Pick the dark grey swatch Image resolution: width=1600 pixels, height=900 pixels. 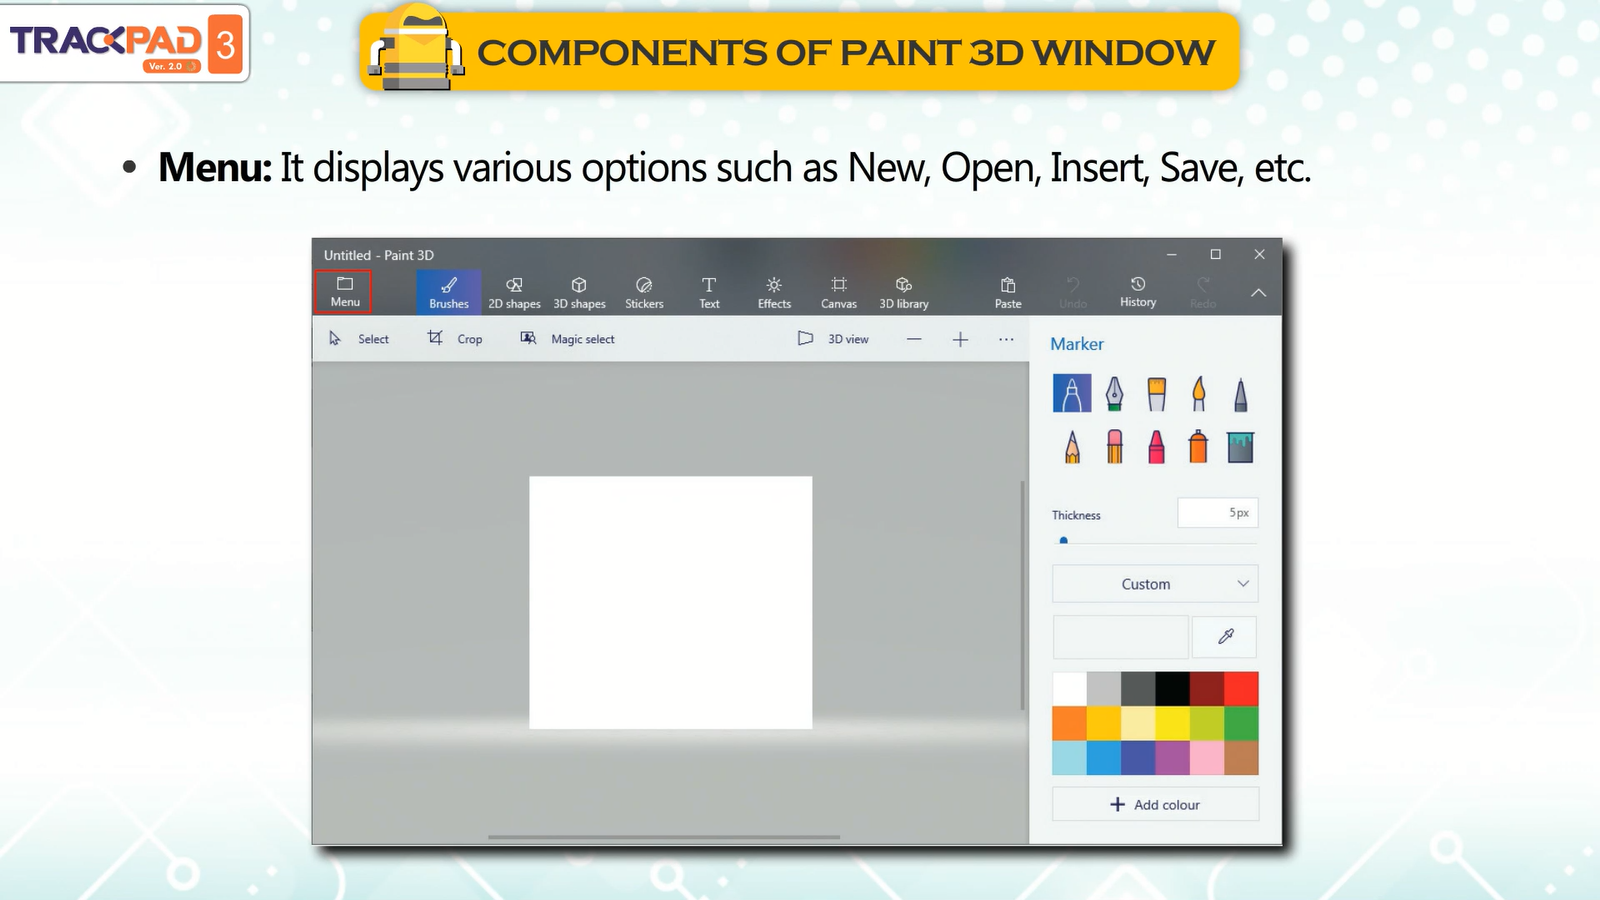pos(1138,689)
